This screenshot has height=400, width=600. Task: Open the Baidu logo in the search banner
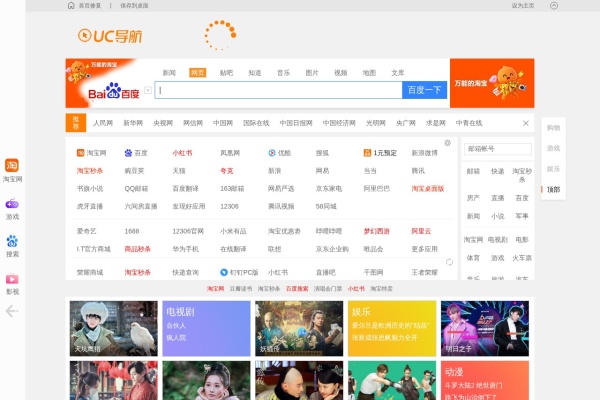pyautogui.click(x=114, y=91)
